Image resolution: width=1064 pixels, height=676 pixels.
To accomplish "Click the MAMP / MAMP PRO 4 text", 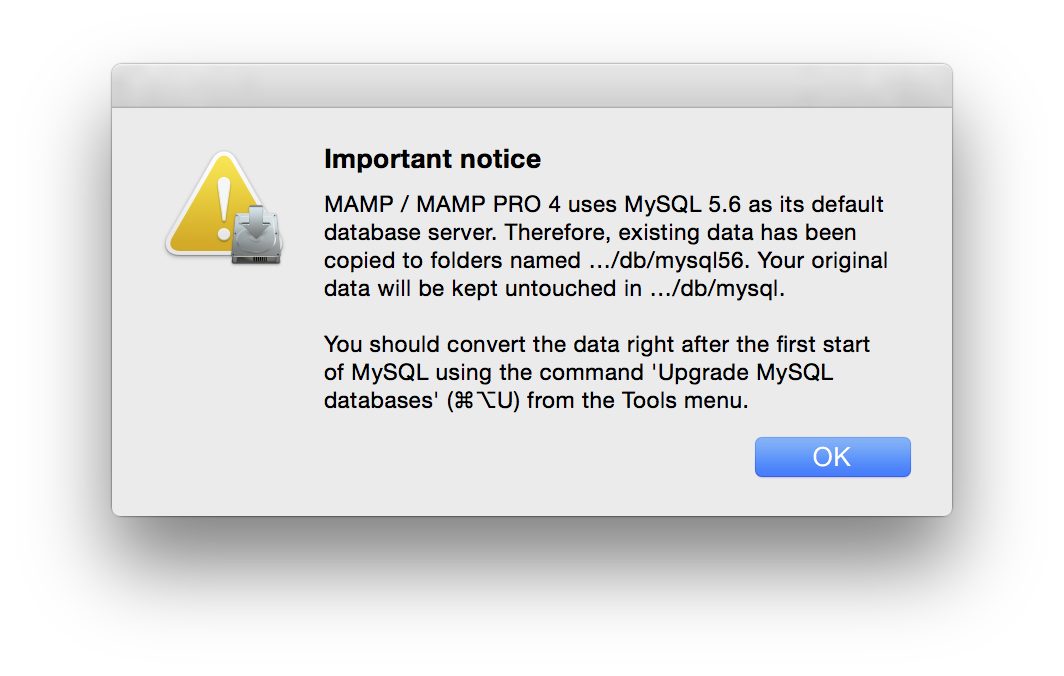I will click(442, 204).
